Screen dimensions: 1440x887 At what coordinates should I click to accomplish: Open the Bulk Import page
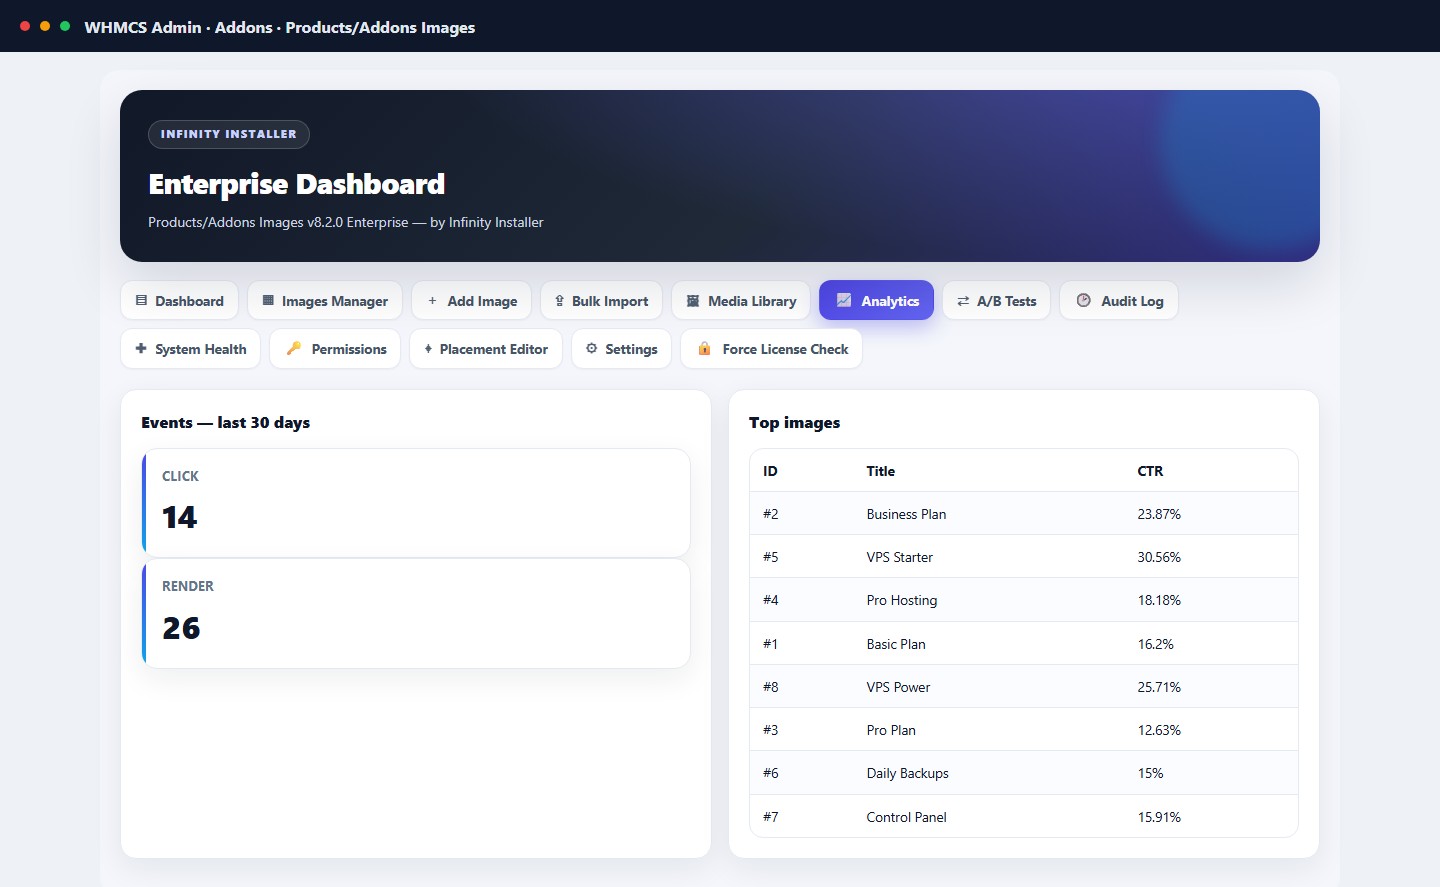click(x=601, y=301)
